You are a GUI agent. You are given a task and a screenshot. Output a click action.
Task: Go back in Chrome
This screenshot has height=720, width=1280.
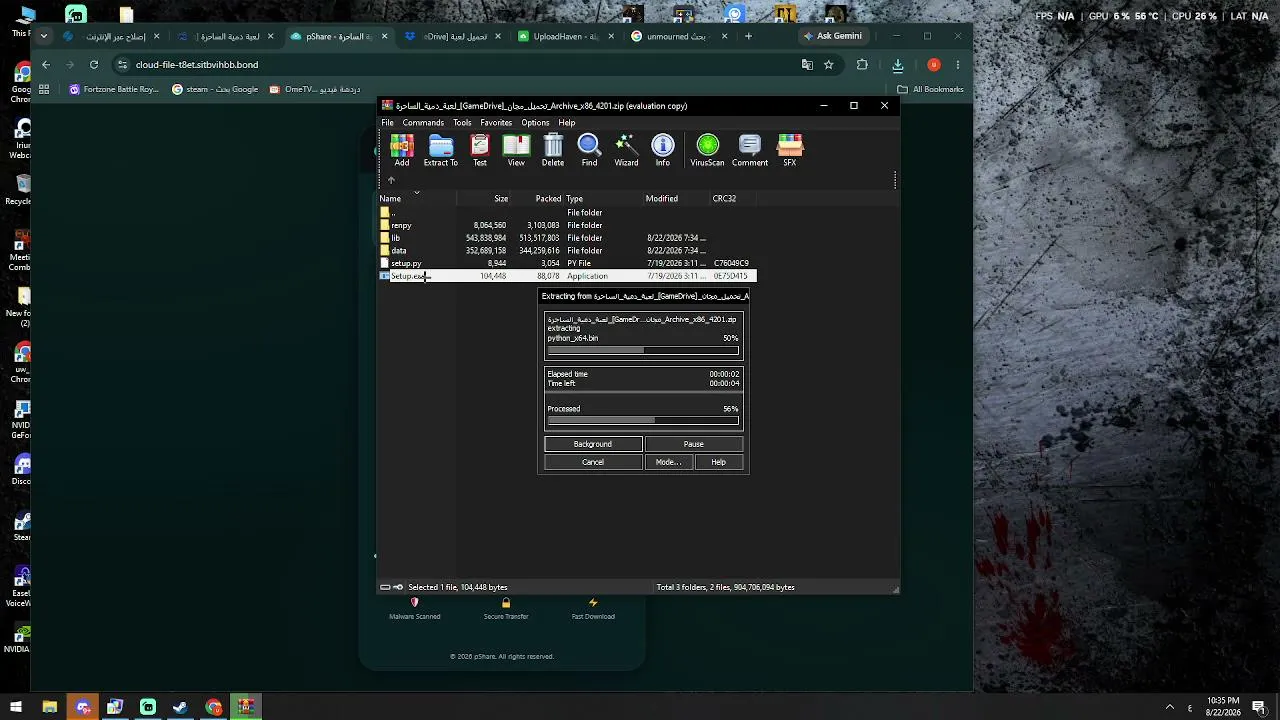pyautogui.click(x=46, y=65)
